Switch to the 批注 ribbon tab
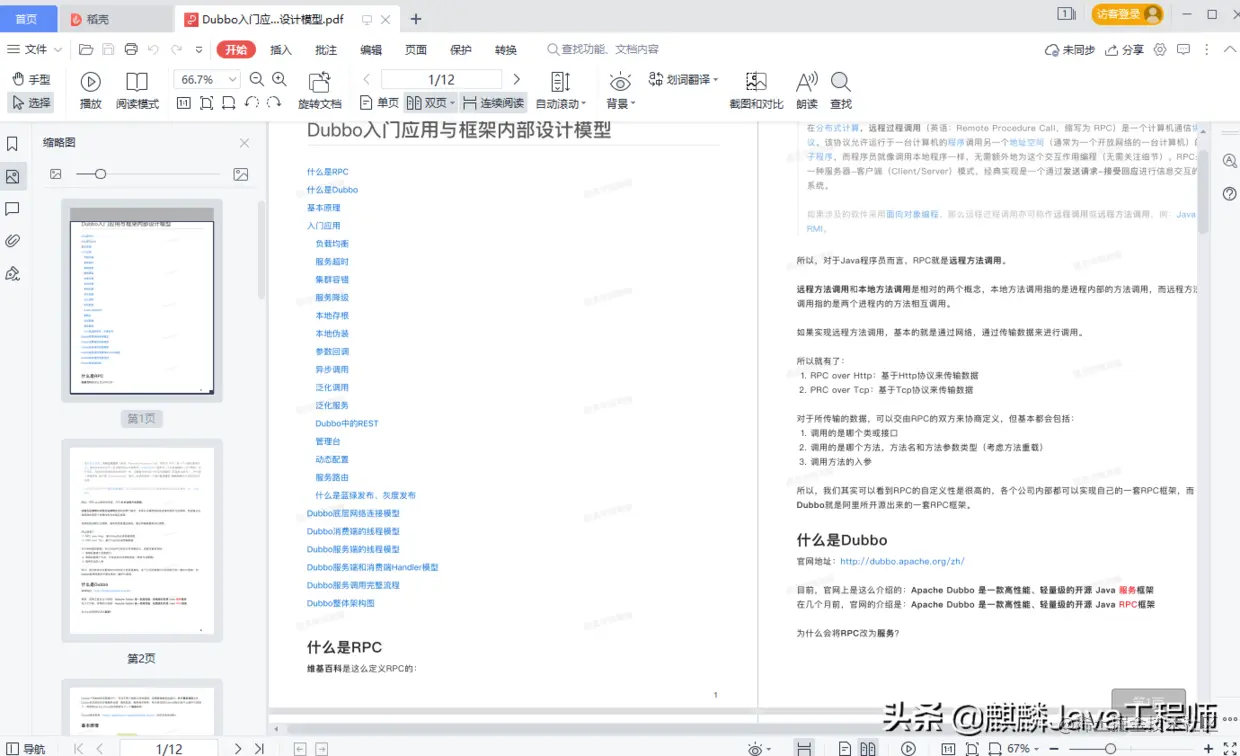The width and height of the screenshot is (1240, 756). click(326, 49)
